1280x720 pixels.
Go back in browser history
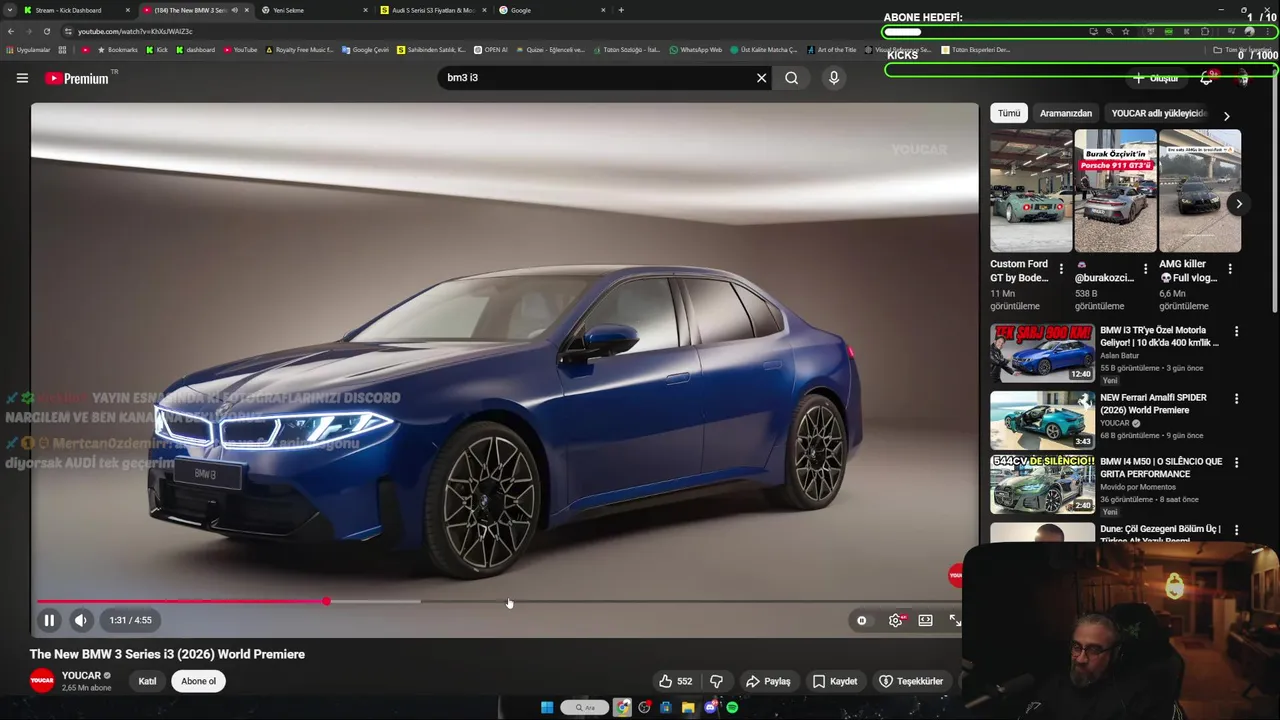pyautogui.click(x=10, y=31)
